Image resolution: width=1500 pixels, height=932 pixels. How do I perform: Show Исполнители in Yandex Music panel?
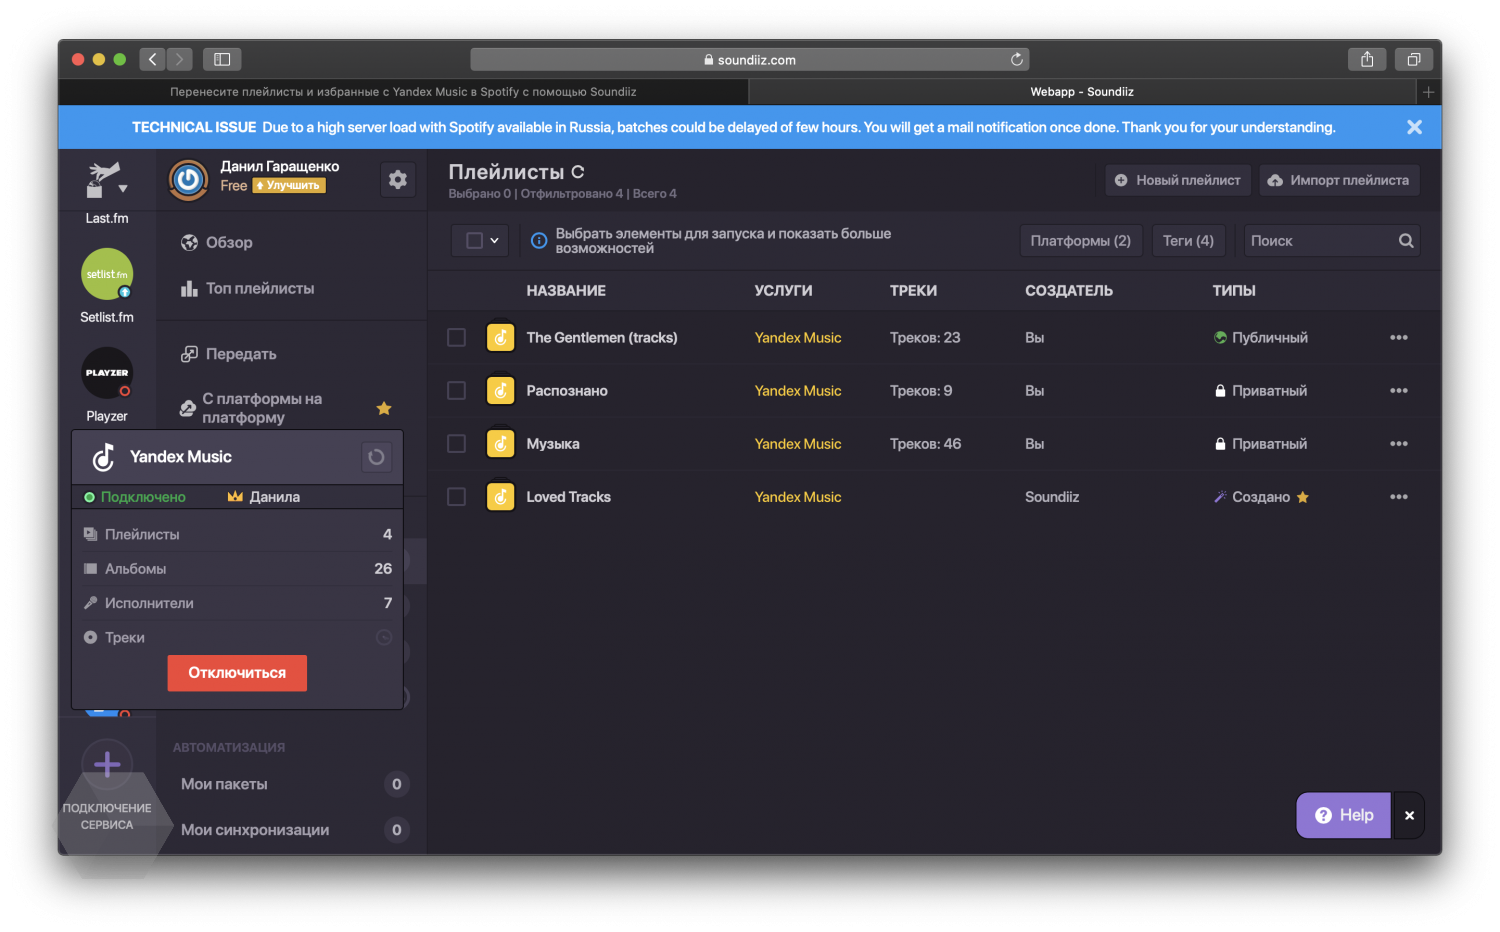237,603
